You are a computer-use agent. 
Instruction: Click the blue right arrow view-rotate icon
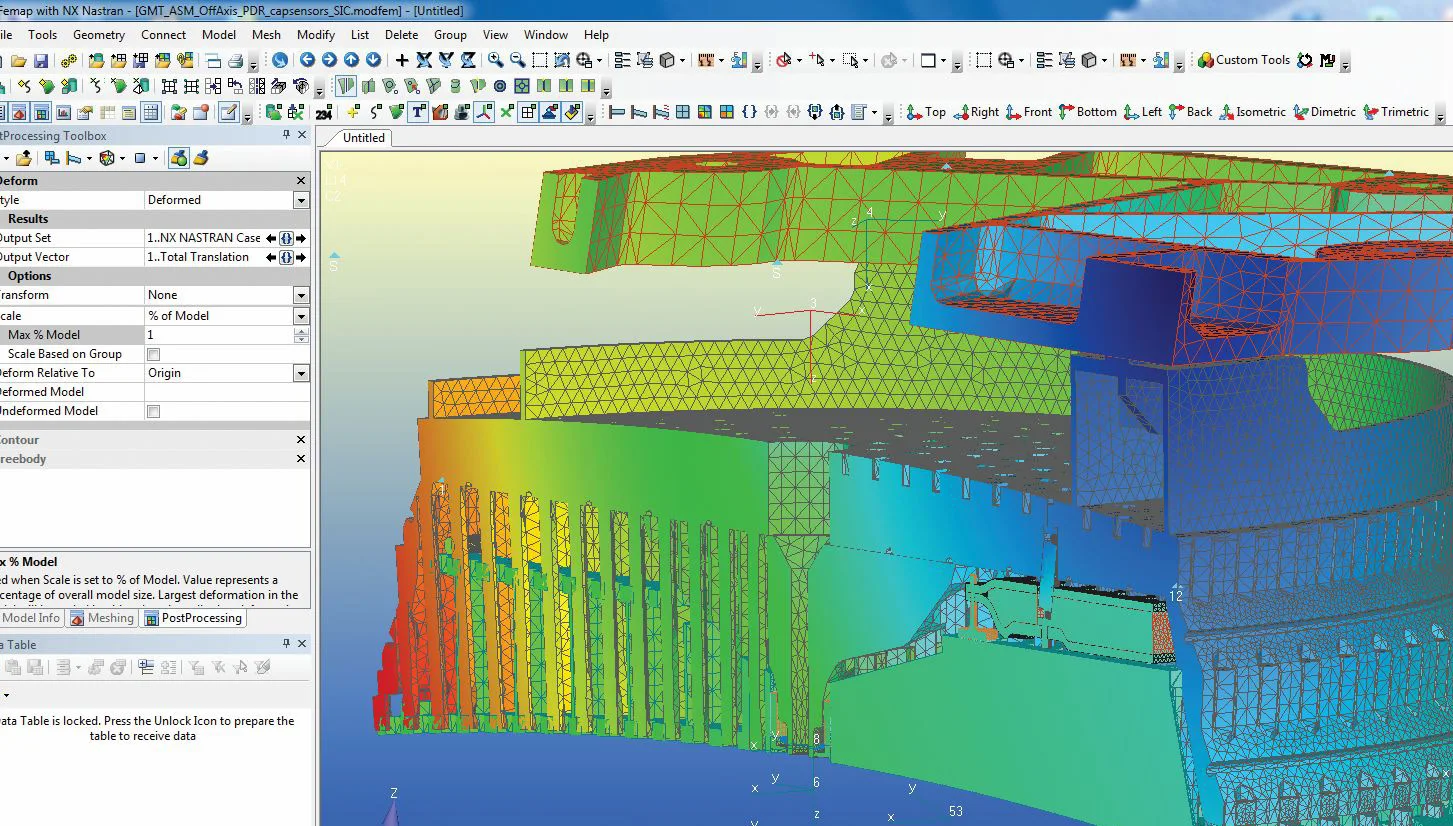329,60
